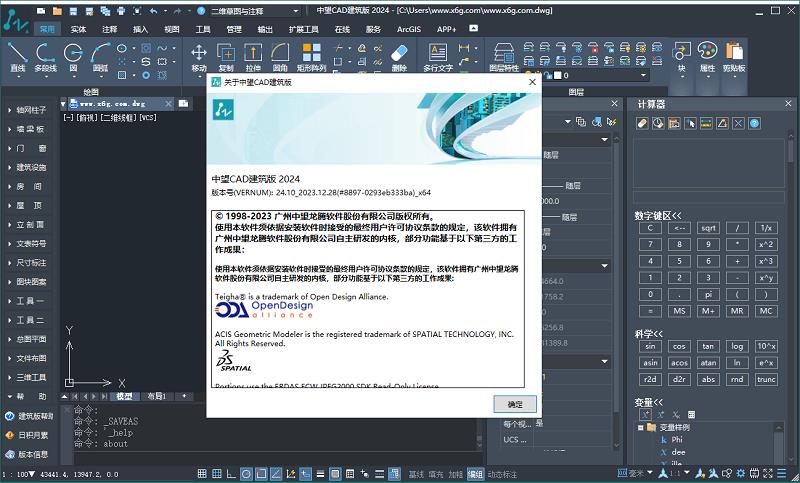800x483 pixels.
Task: Click the linear dimension tool icon
Action: (x=463, y=48)
